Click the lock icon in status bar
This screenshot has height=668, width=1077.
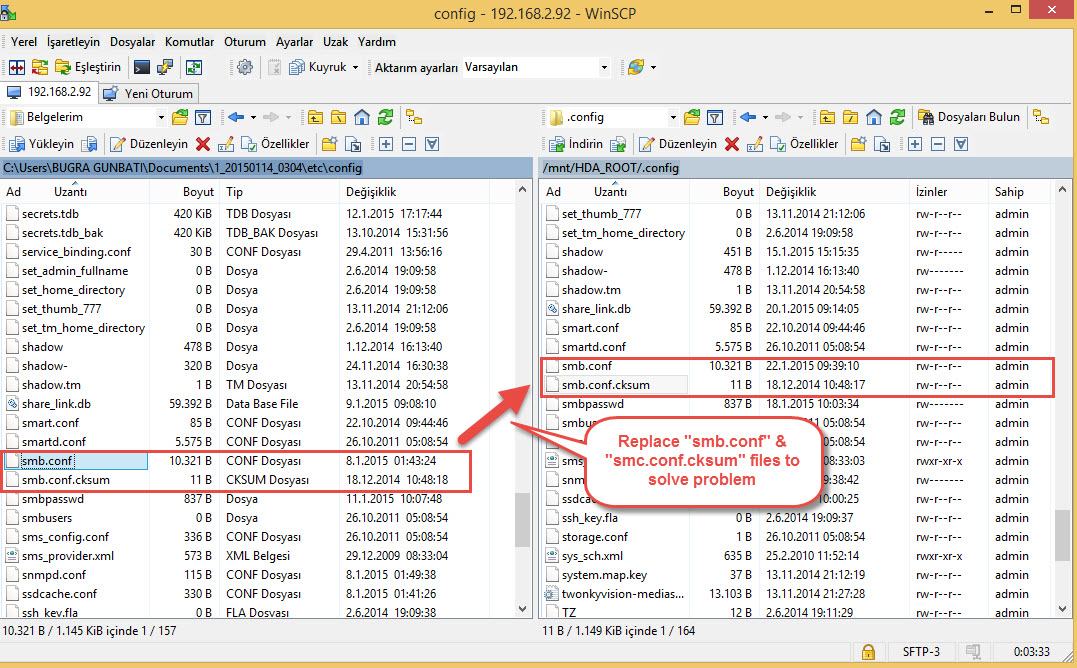pyautogui.click(x=868, y=651)
